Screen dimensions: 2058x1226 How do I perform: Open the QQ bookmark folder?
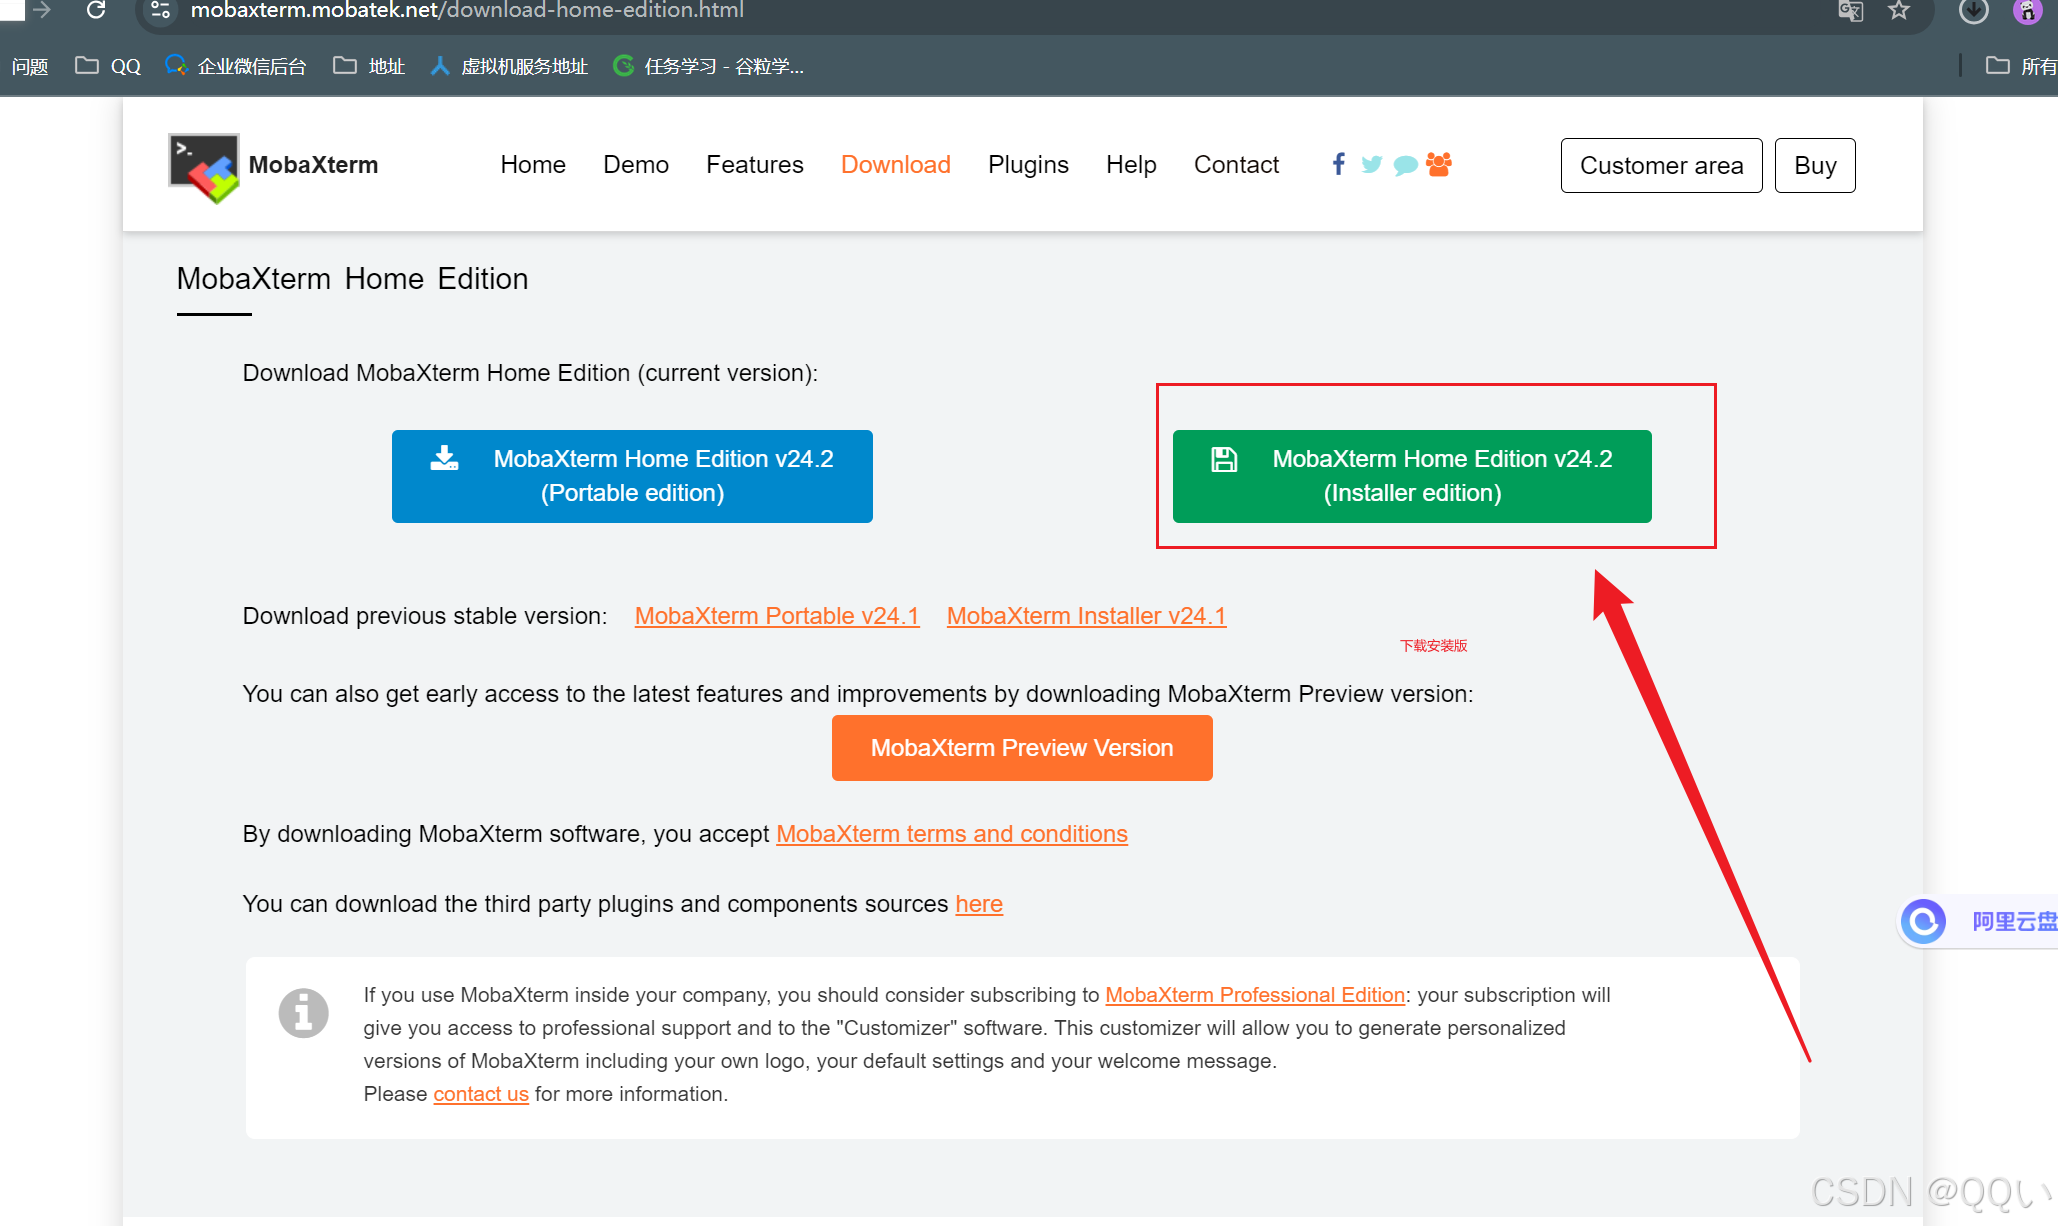(108, 66)
